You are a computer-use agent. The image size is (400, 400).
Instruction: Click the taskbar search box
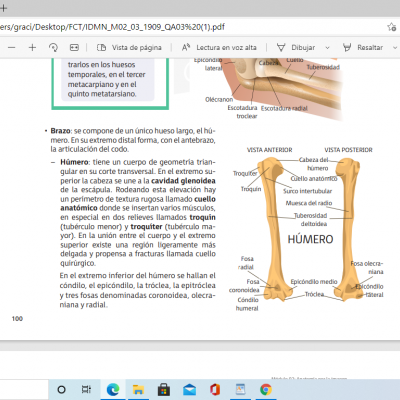coord(24,389)
